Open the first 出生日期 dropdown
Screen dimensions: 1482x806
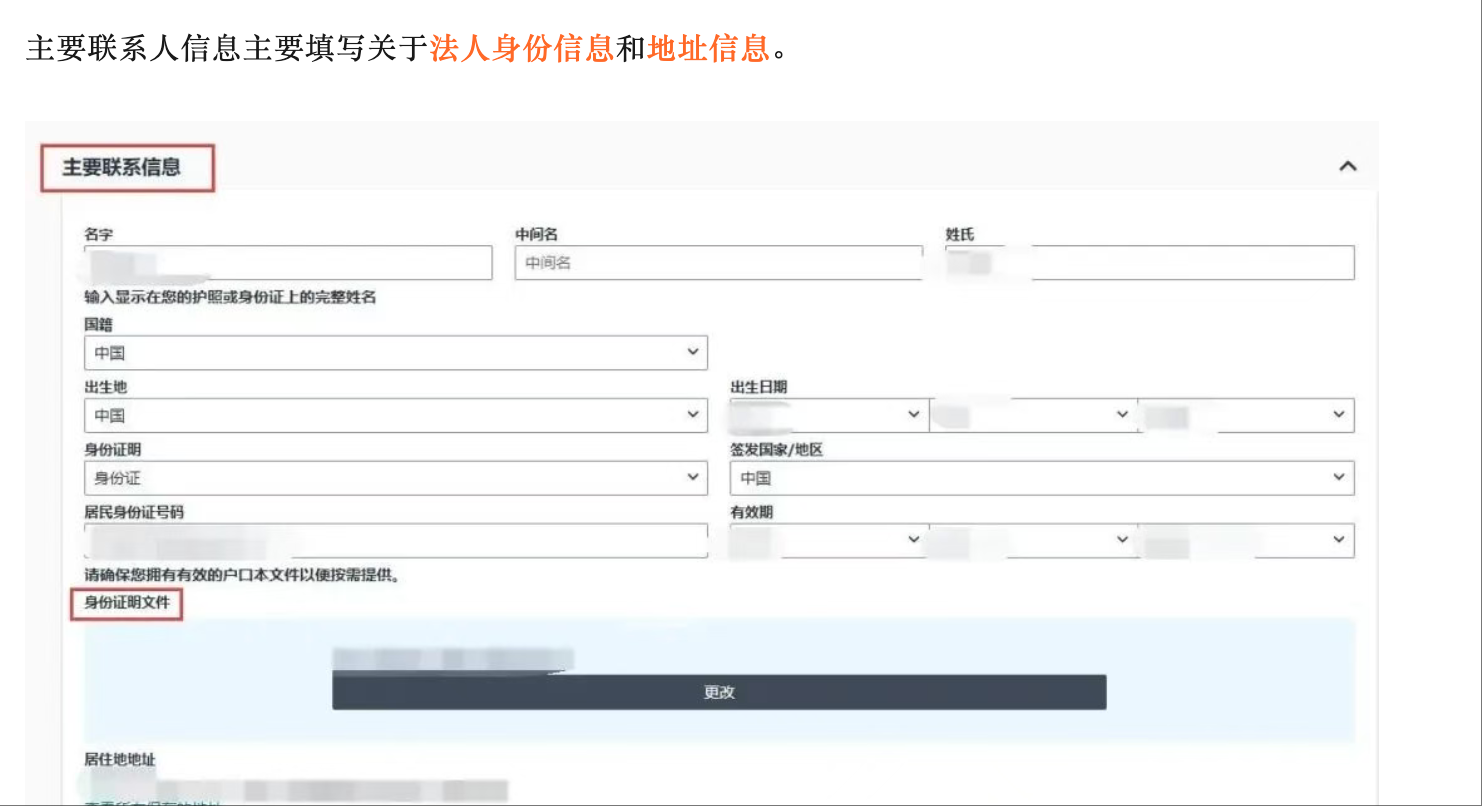[828, 415]
